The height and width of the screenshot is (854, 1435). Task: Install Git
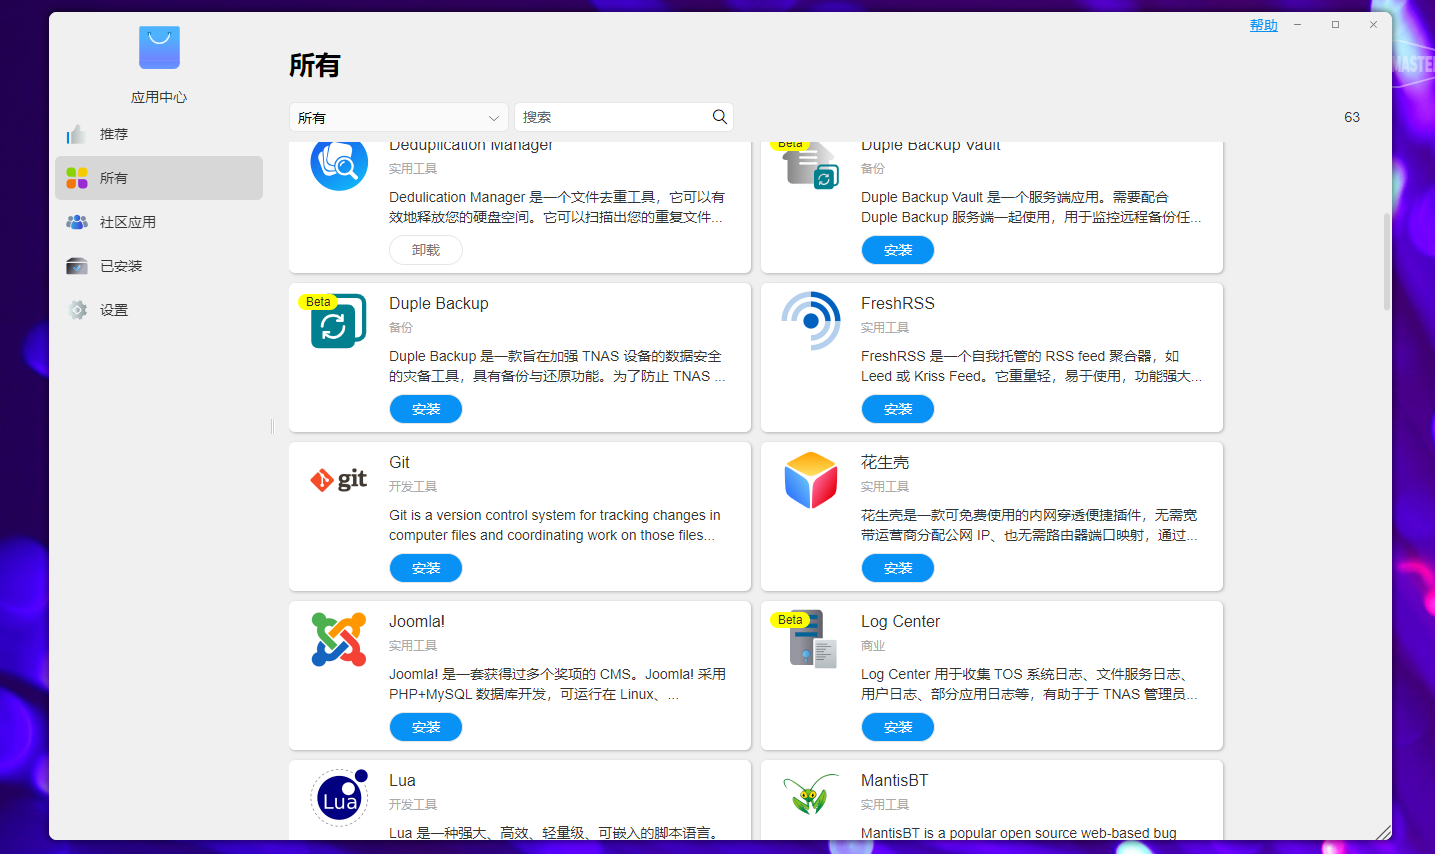coord(426,568)
